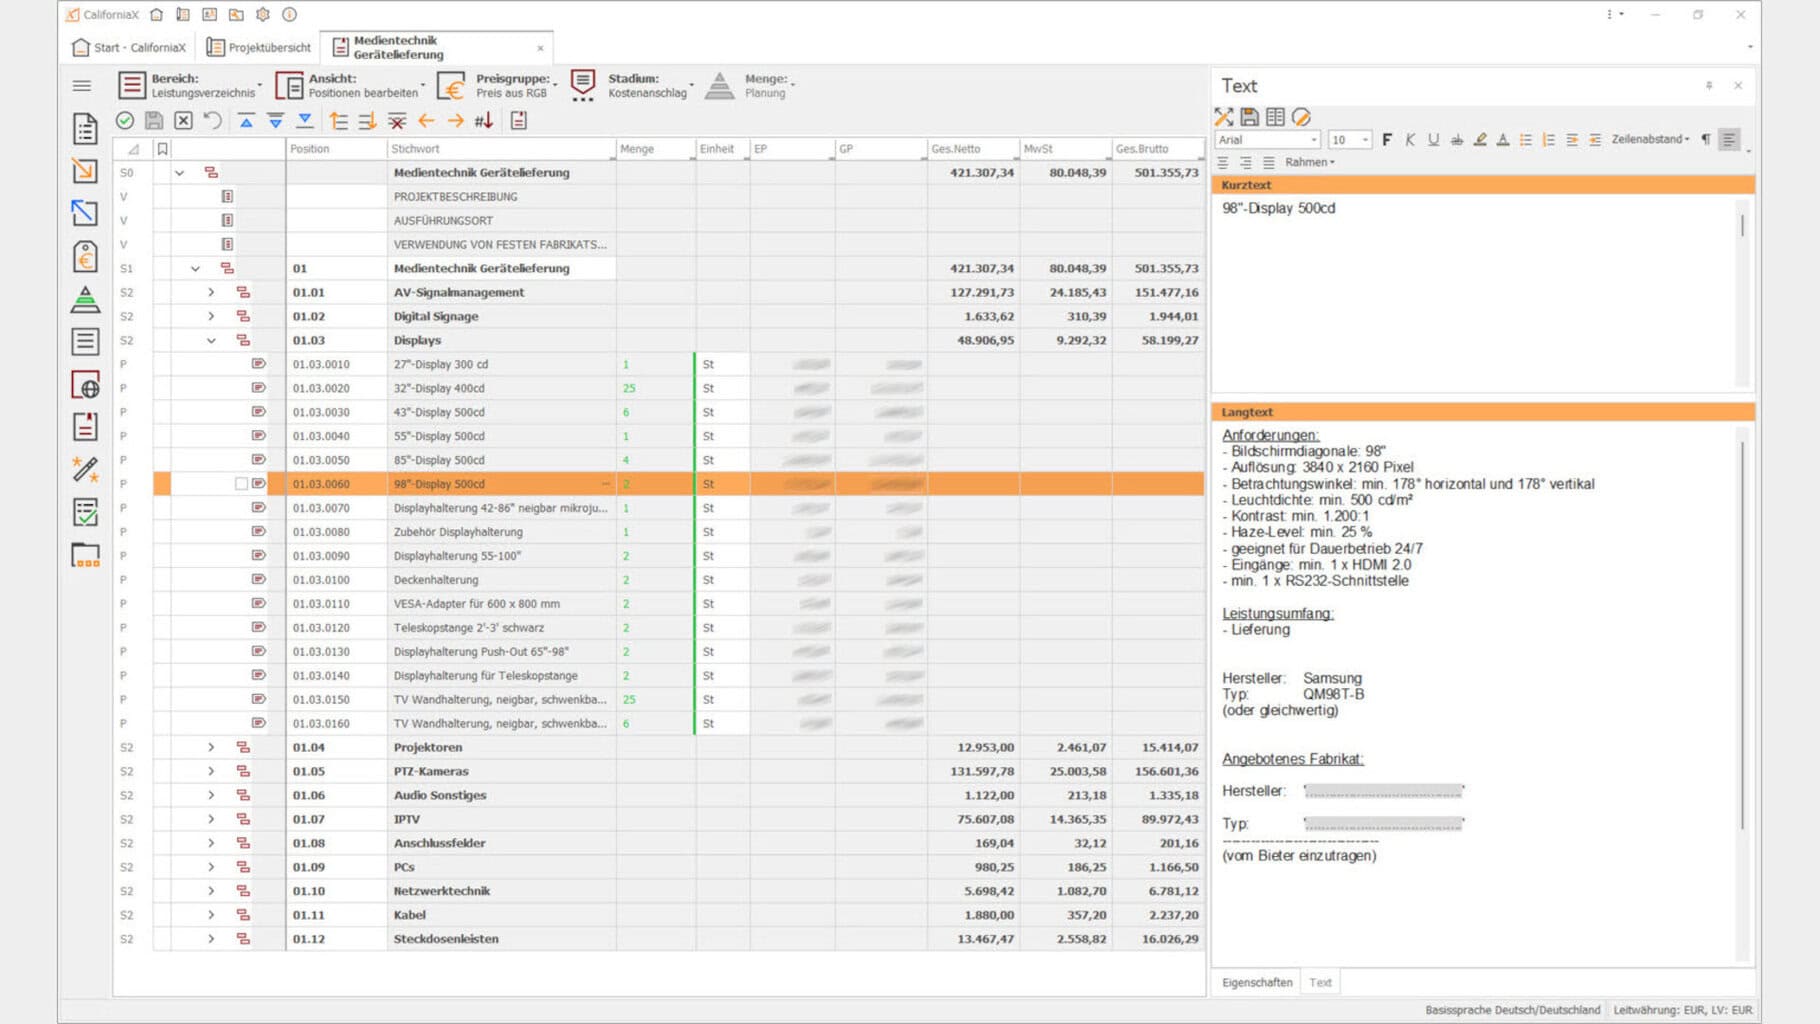1820x1024 pixels.
Task: Toggle underline formatting (U)
Action: click(x=1433, y=140)
